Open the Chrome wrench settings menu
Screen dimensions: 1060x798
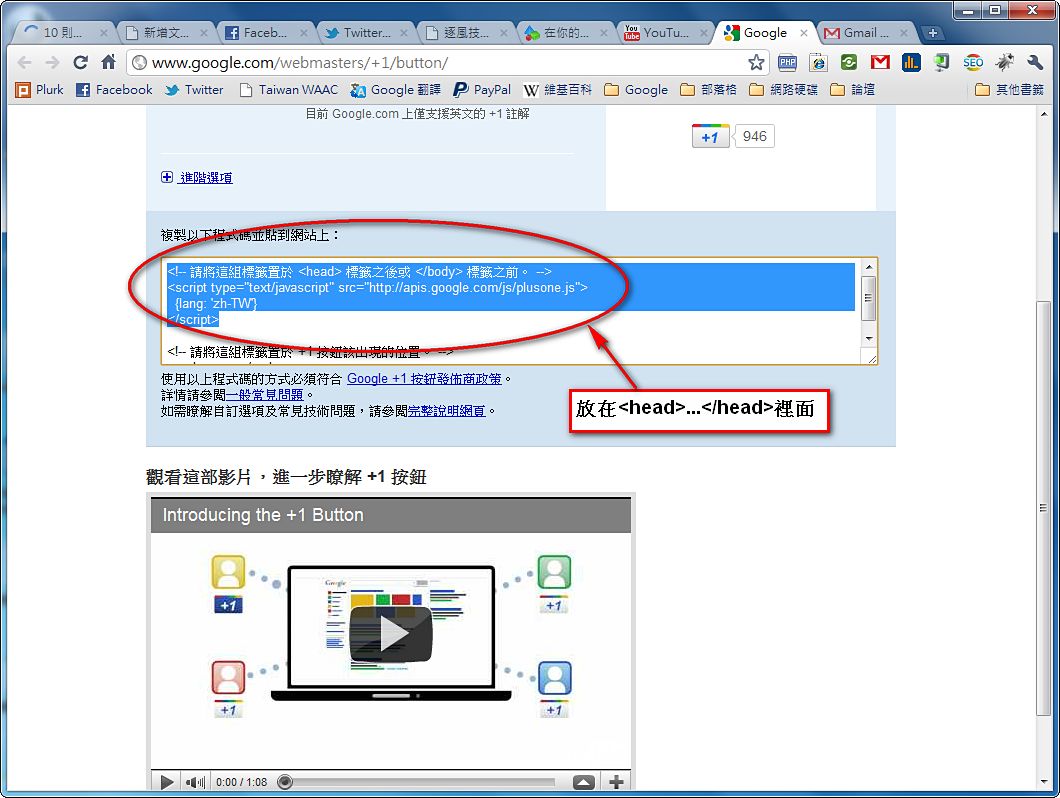click(x=1034, y=63)
